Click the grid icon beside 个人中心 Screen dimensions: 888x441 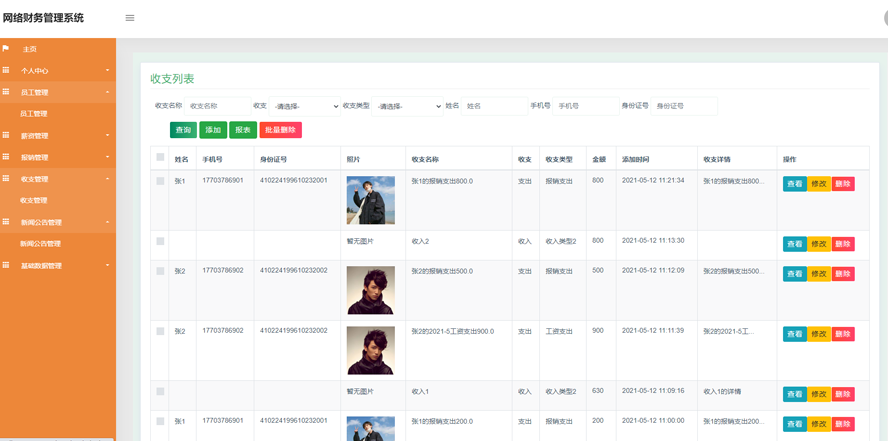[x=6, y=70]
